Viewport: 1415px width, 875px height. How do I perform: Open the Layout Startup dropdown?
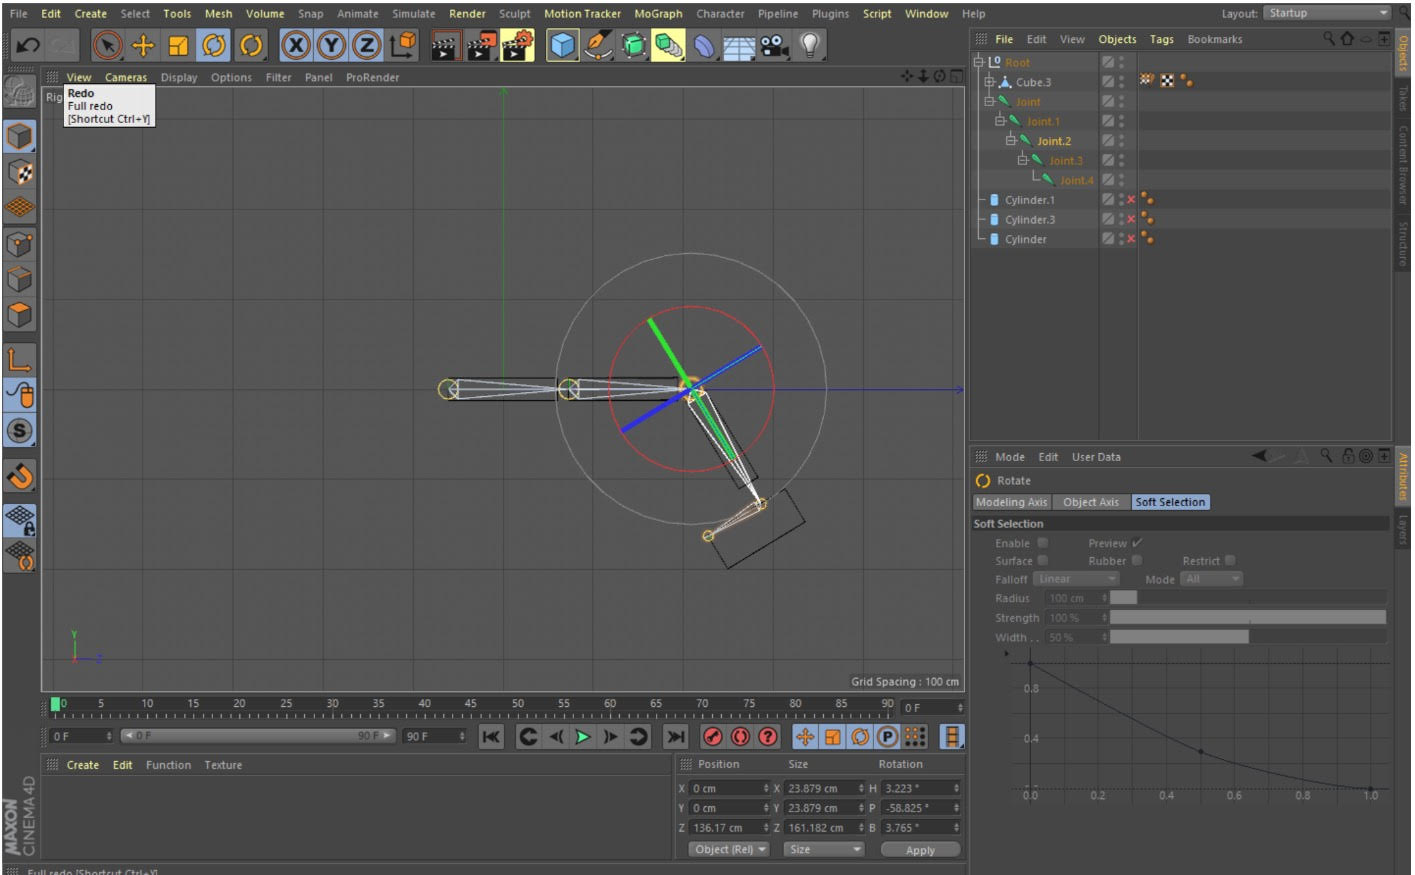pos(1326,13)
